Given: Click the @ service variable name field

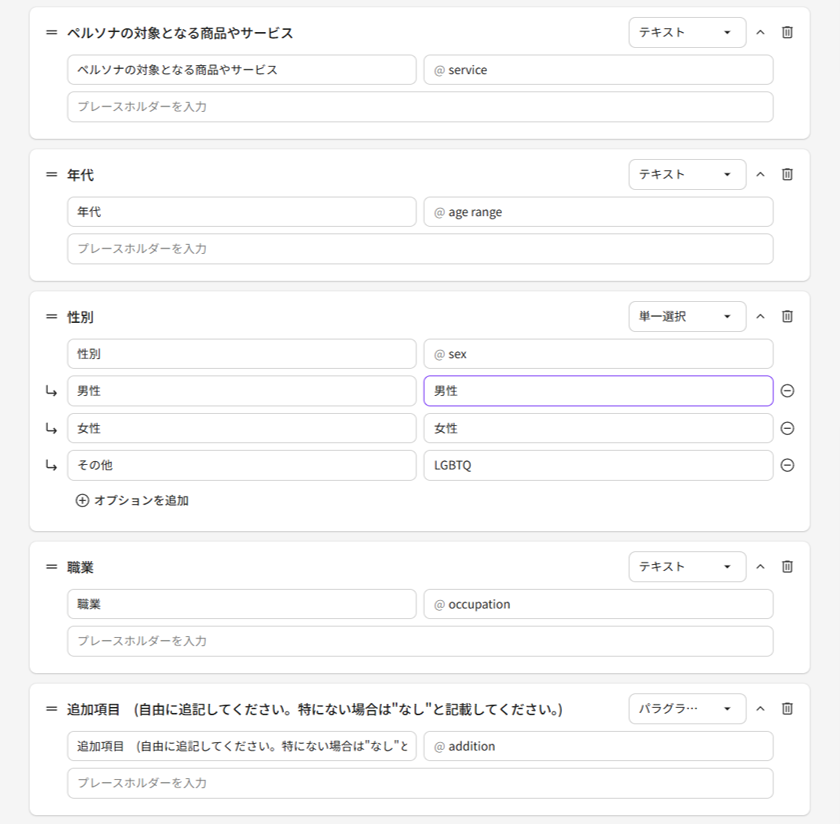Looking at the screenshot, I should click(598, 70).
